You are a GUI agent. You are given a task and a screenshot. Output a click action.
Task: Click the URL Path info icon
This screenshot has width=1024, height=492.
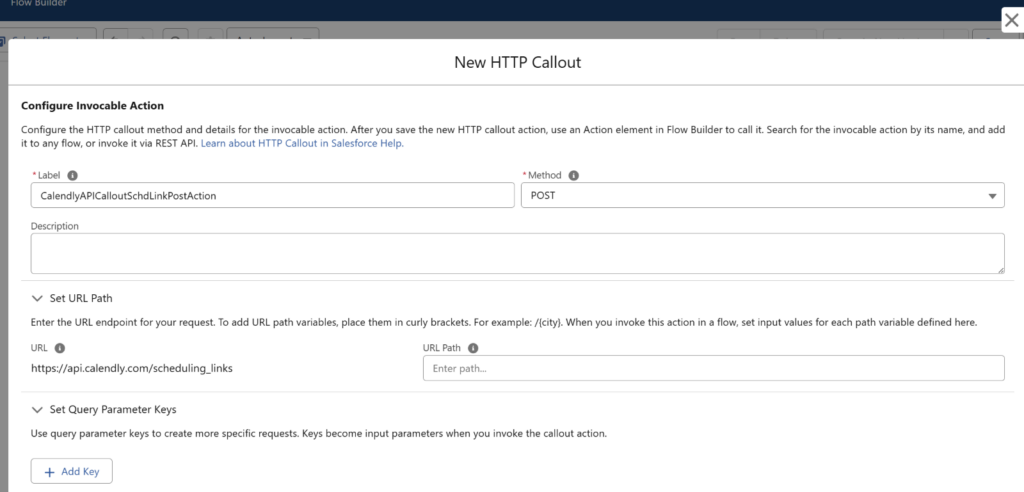473,348
